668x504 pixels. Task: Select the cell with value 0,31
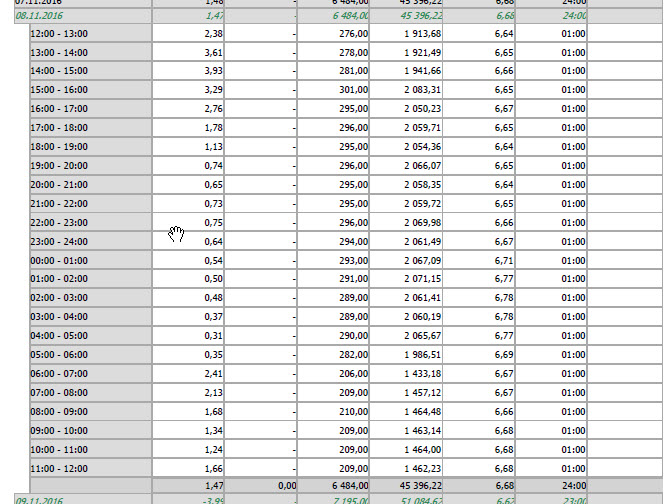188,336
